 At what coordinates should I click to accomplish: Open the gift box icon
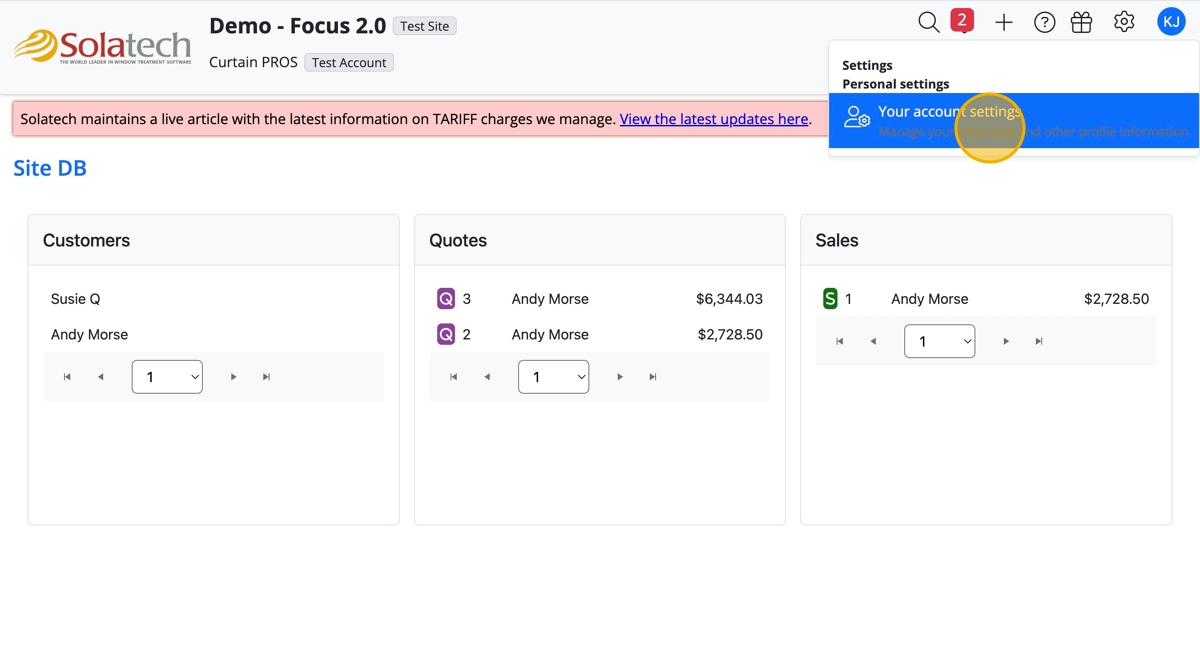click(x=1081, y=22)
